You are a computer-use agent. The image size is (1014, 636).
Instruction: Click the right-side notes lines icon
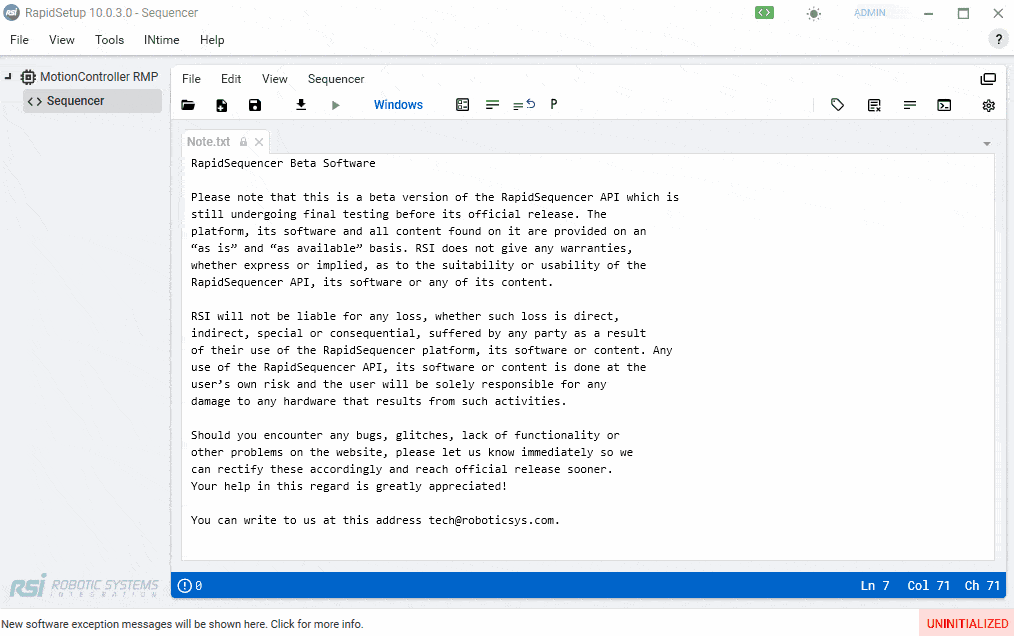point(910,105)
